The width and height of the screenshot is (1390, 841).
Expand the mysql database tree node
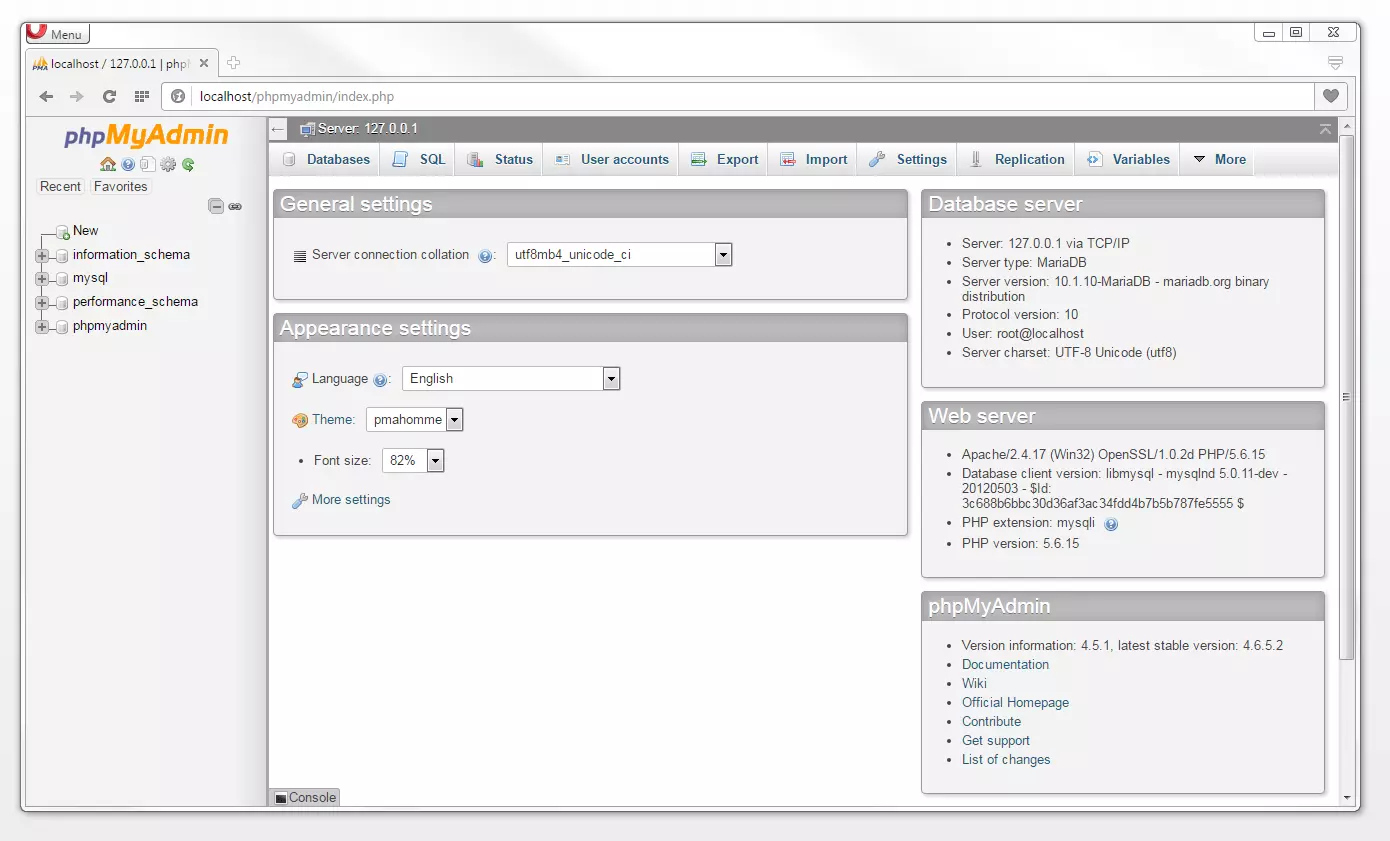tap(40, 278)
